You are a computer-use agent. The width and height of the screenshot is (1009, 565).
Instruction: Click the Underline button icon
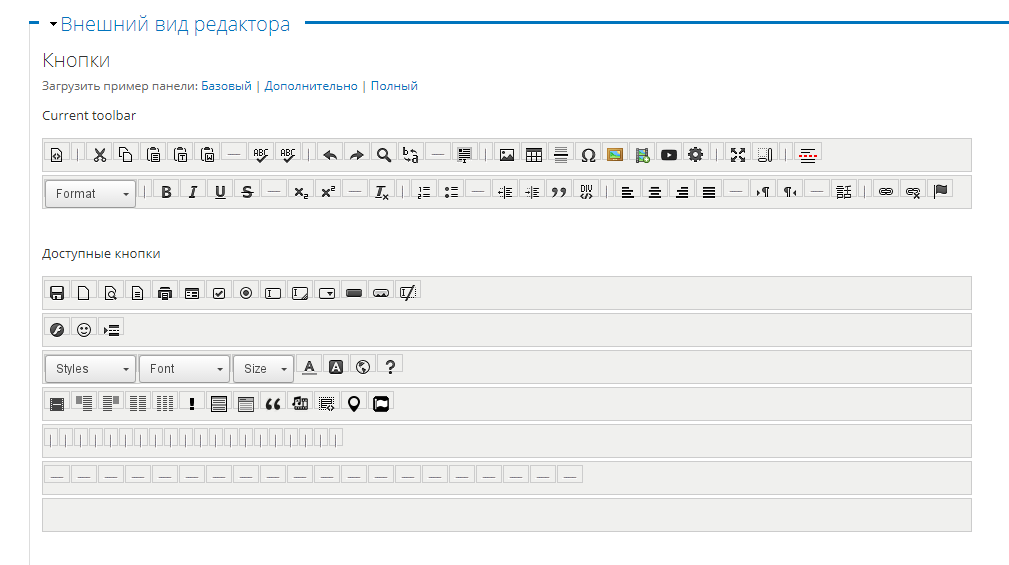click(x=220, y=192)
